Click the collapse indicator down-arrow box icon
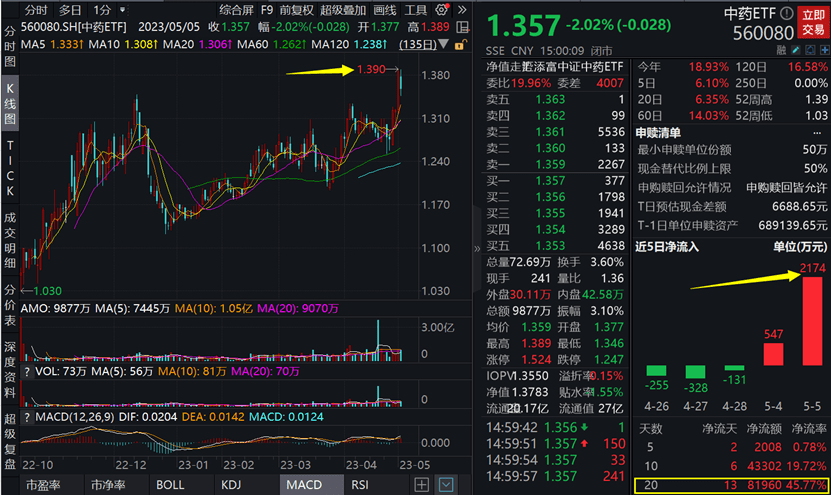831x495 pixels. [x=446, y=485]
